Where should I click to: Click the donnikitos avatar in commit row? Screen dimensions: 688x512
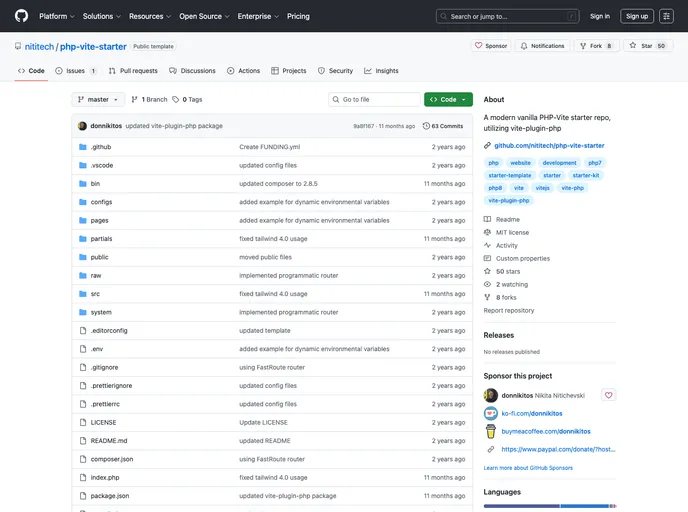(82, 126)
